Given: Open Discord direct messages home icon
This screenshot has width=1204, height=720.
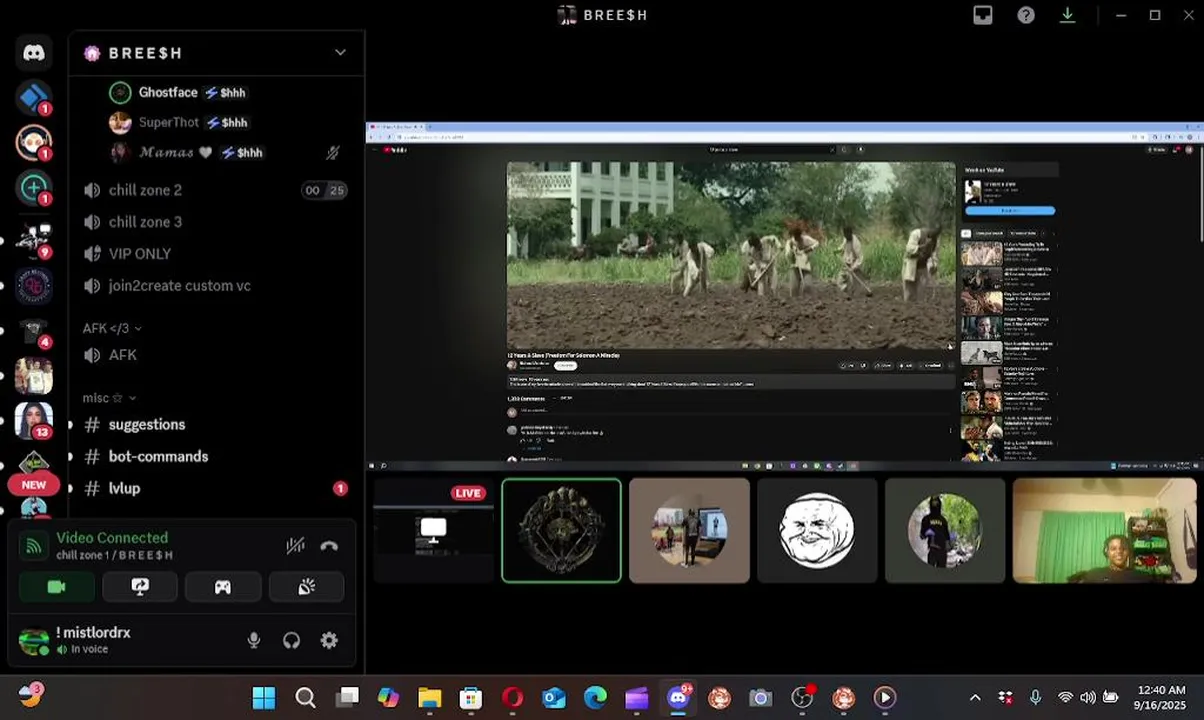Looking at the screenshot, I should point(34,53).
